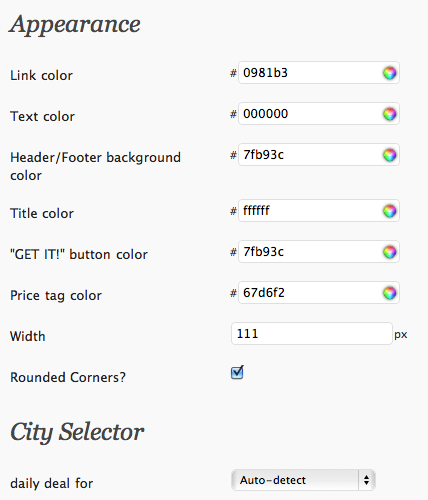428x500 pixels.
Task: Select the Title color ffffff field
Action: 319,211
